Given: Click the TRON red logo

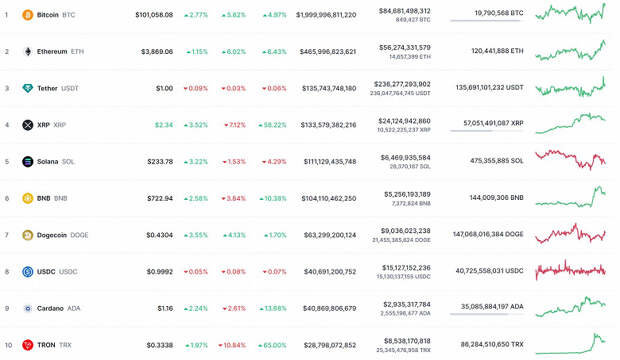Looking at the screenshot, I should [28, 345].
